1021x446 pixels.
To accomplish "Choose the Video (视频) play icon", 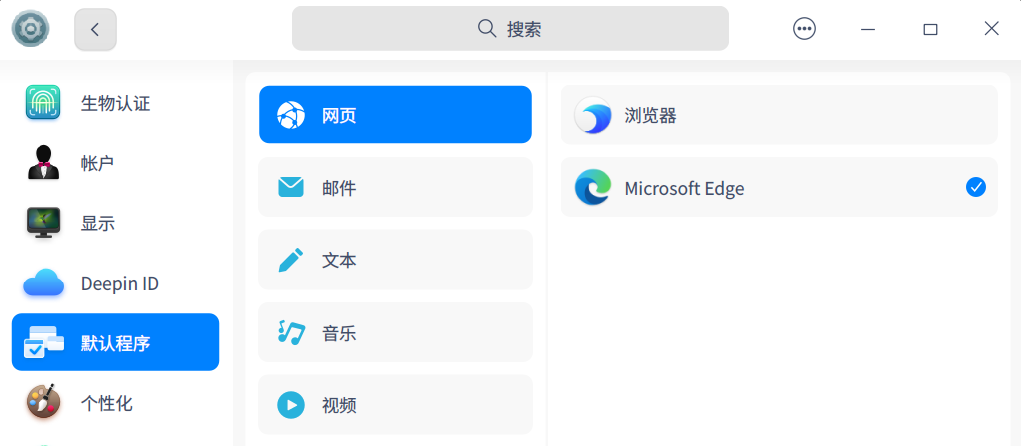I will coord(291,405).
